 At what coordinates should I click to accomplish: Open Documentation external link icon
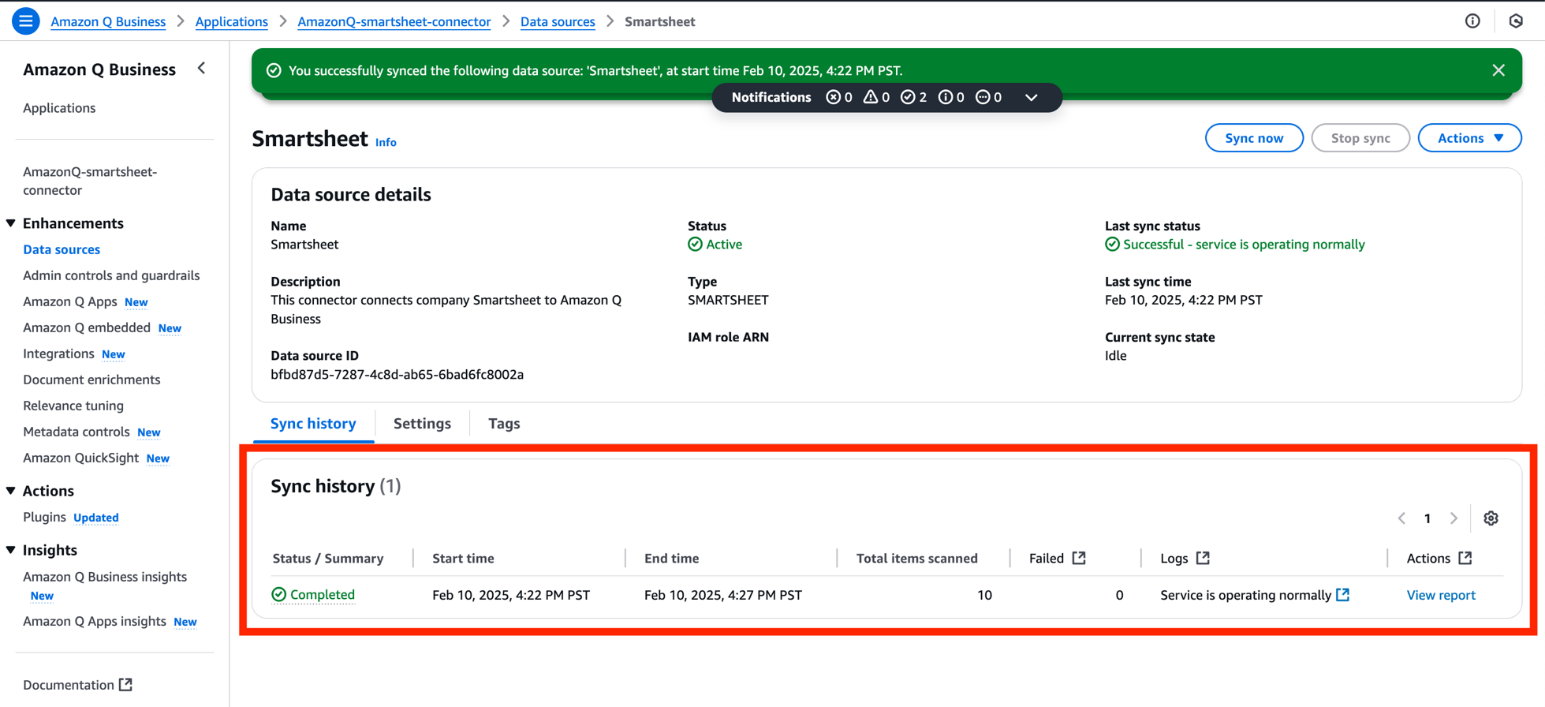(125, 685)
